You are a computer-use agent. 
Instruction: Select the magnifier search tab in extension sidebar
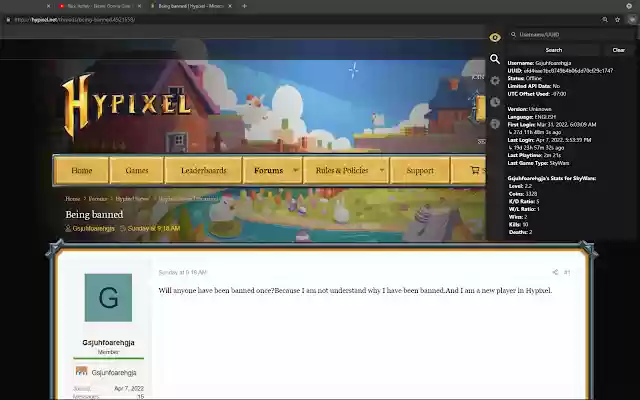(495, 59)
